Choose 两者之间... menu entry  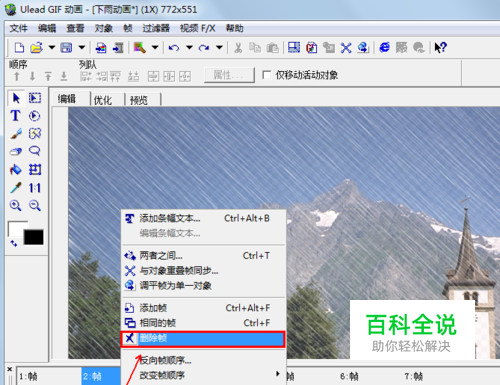[203, 256]
